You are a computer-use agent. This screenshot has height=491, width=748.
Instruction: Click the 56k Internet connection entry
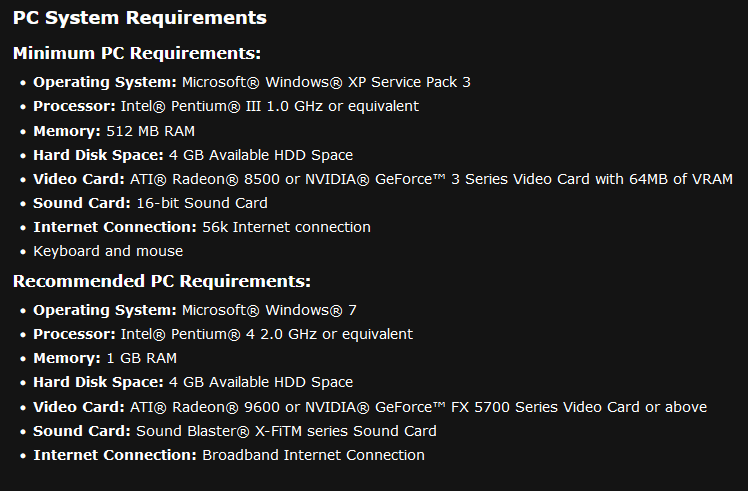(x=202, y=227)
